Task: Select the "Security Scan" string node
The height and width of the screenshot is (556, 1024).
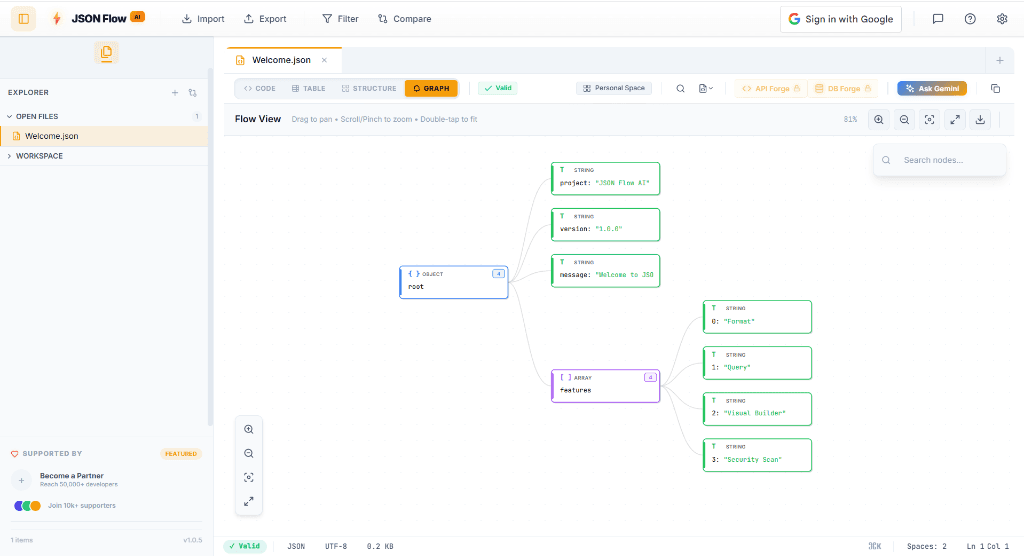Action: [x=757, y=455]
